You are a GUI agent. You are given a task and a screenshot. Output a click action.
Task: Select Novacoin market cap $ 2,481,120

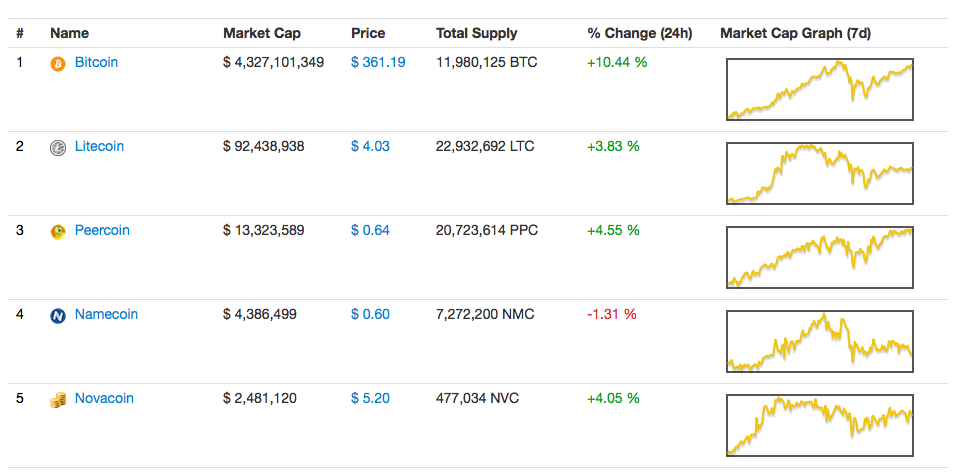click(260, 399)
